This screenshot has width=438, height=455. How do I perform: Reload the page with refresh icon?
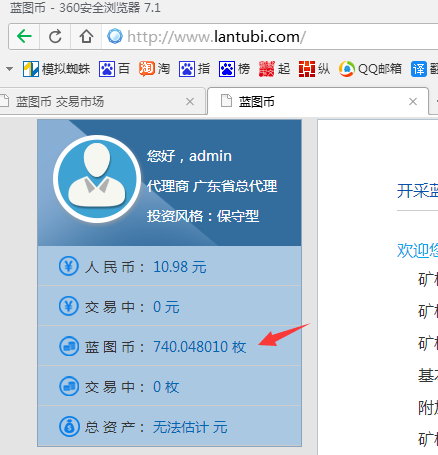pos(55,36)
